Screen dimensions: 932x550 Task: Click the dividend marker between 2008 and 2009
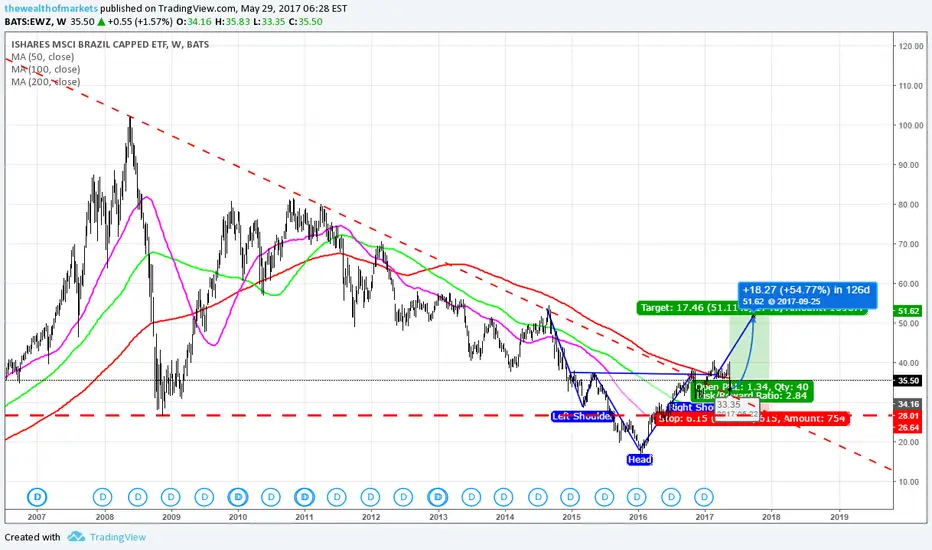coord(137,496)
